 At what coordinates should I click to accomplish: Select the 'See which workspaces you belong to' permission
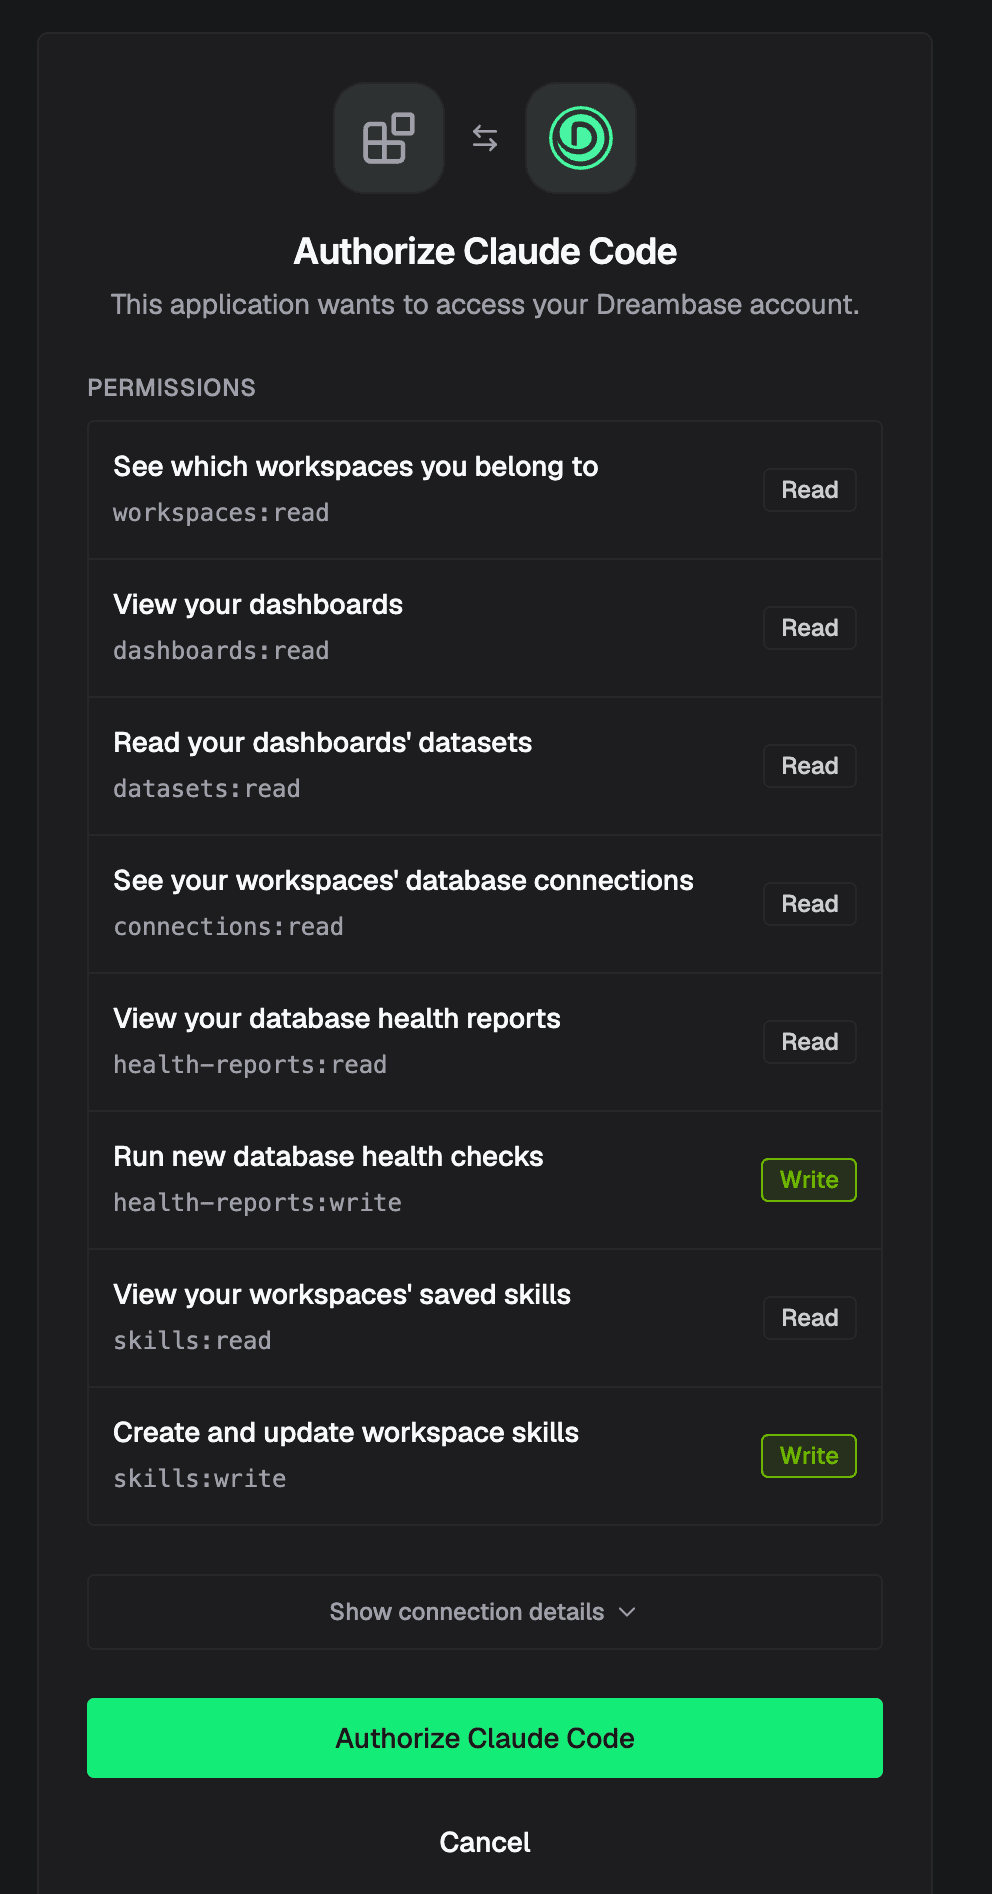click(x=485, y=490)
